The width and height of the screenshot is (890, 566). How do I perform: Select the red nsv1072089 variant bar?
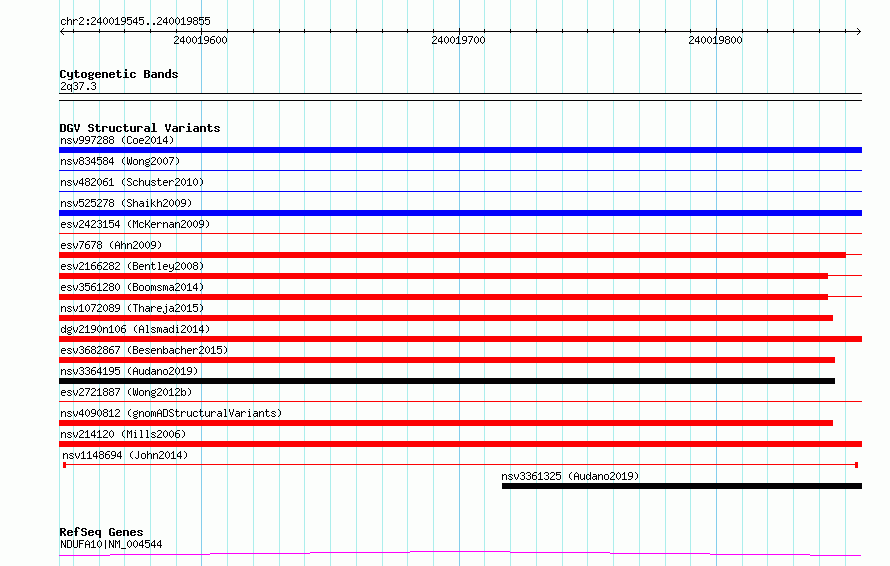[x=446, y=318]
